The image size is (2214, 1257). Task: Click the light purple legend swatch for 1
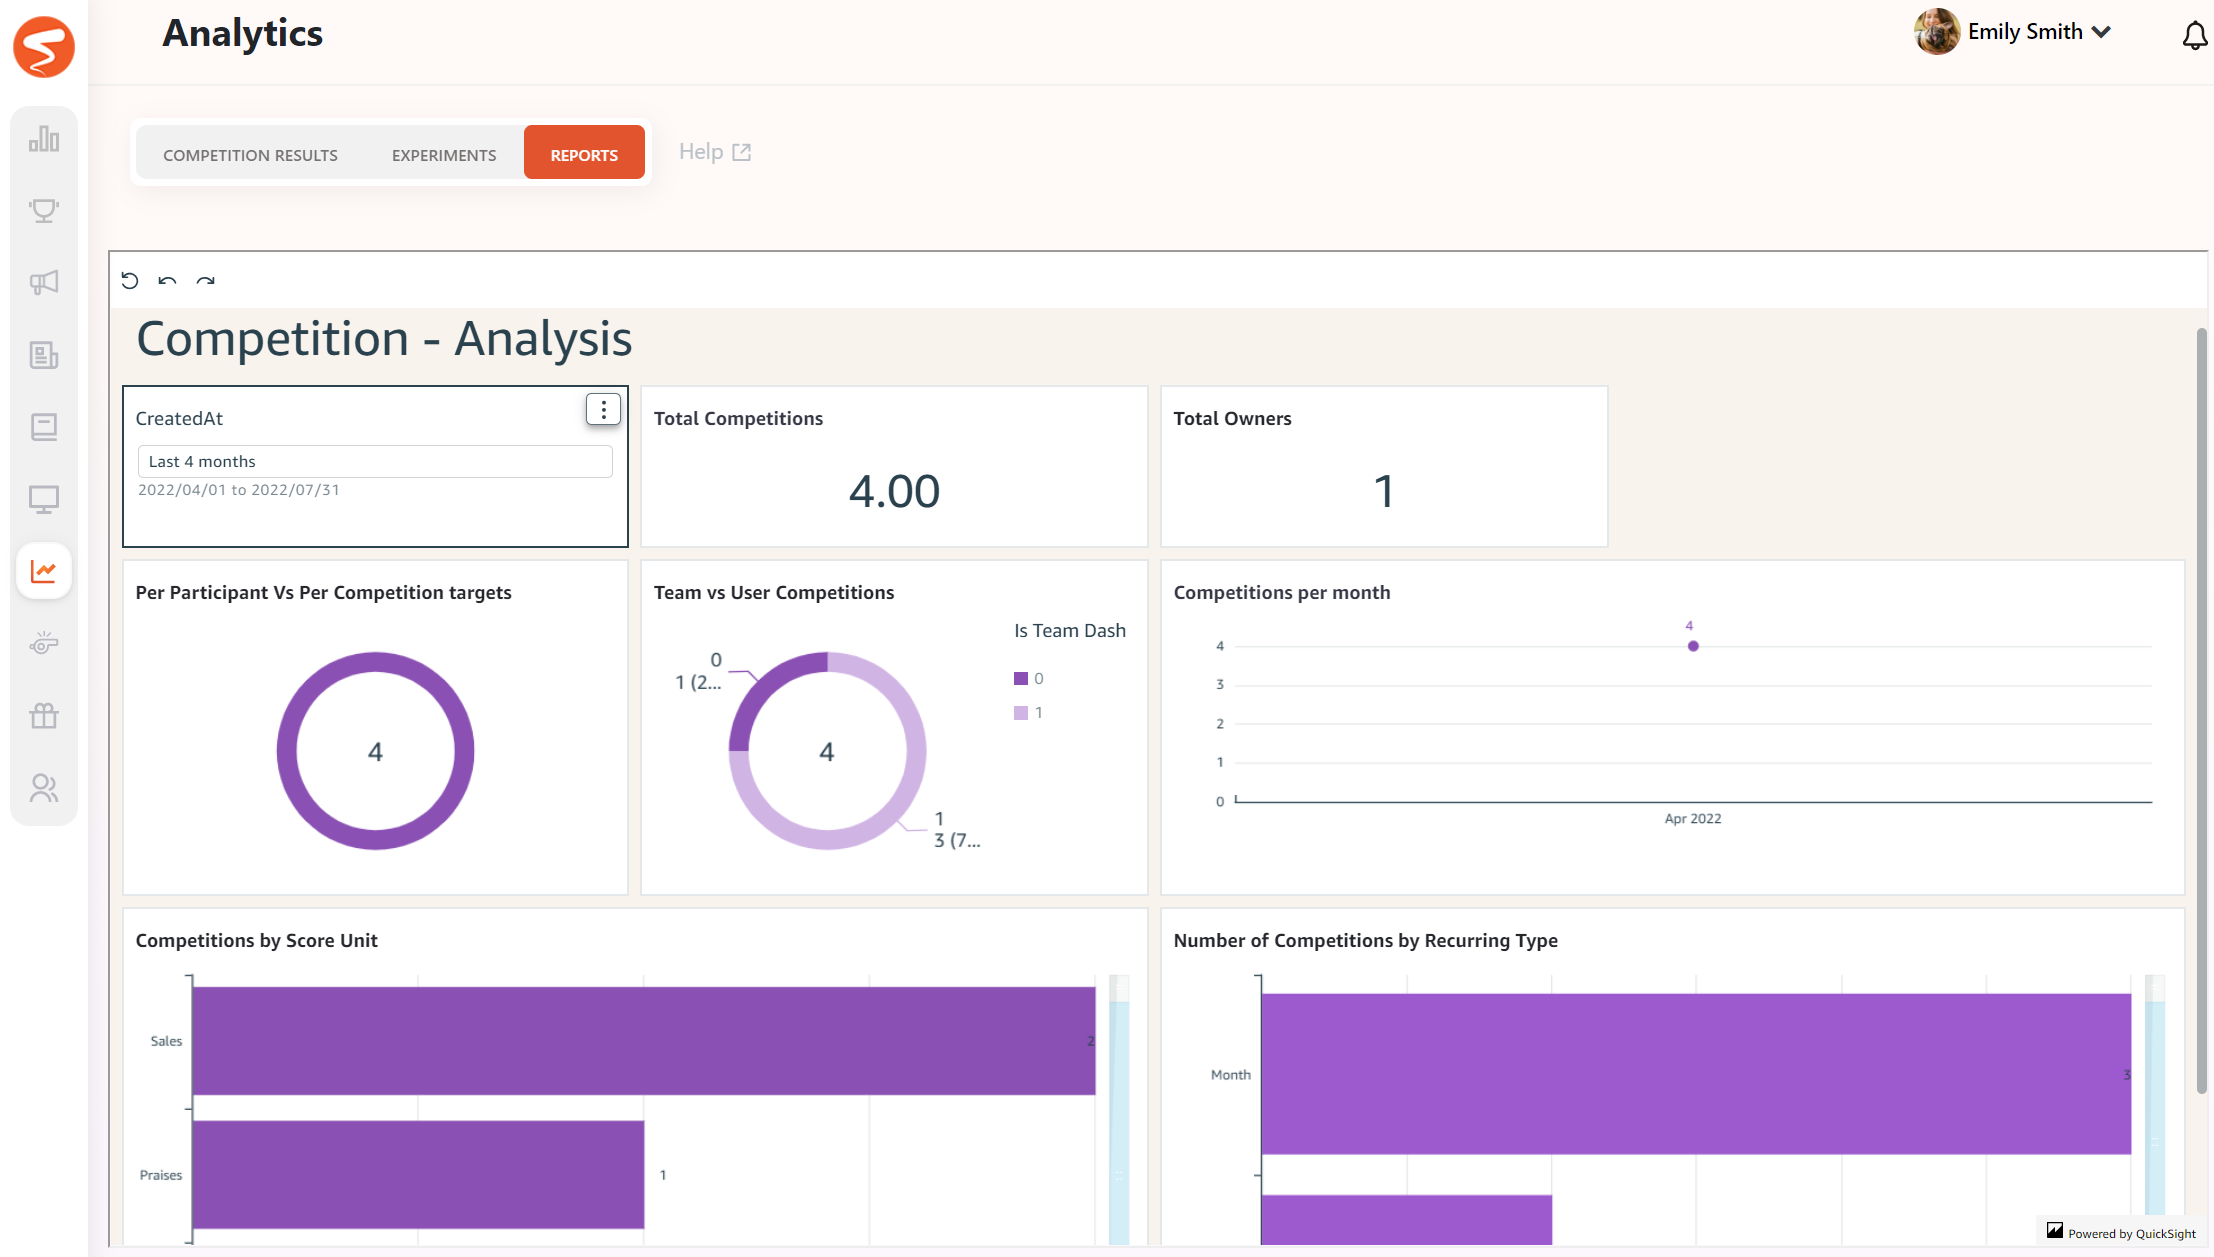click(x=1021, y=713)
